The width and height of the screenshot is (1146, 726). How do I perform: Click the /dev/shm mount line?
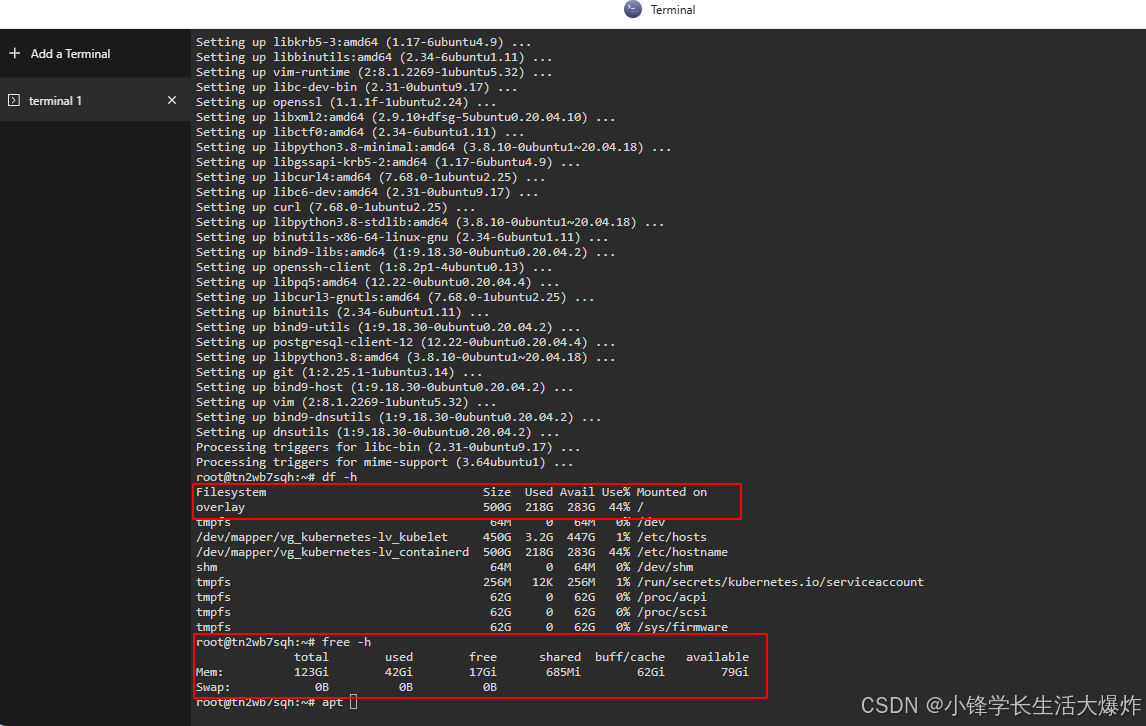[x=660, y=566]
